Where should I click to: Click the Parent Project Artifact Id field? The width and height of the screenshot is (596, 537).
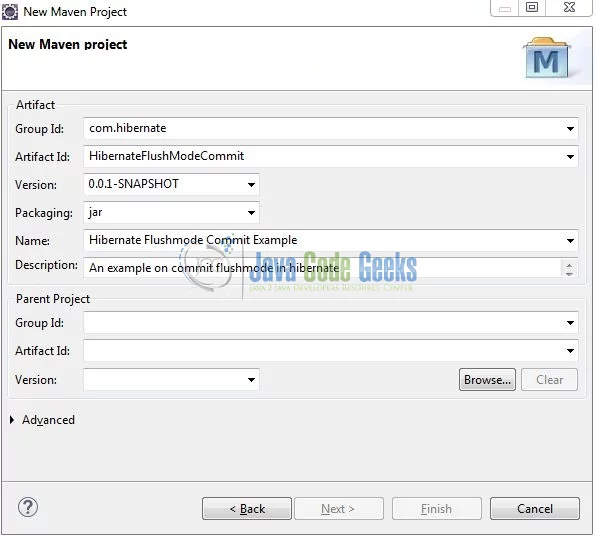click(331, 351)
